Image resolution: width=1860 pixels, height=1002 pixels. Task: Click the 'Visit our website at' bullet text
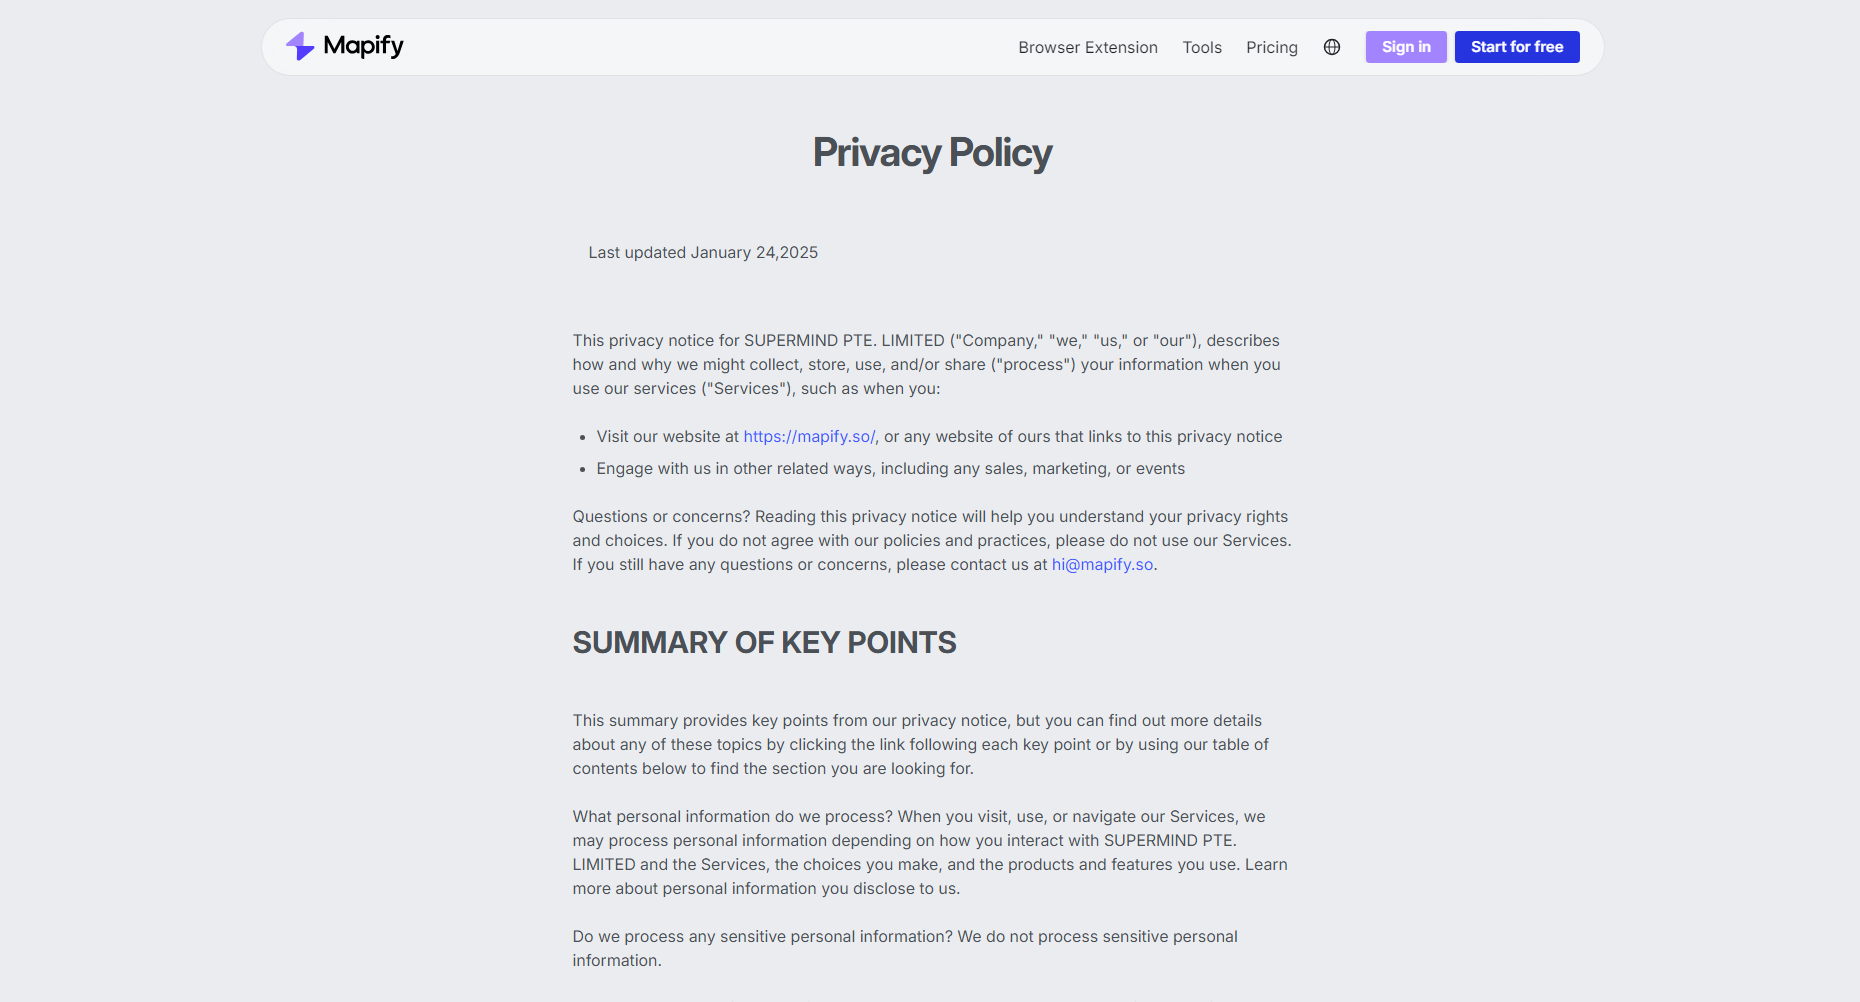click(x=667, y=437)
